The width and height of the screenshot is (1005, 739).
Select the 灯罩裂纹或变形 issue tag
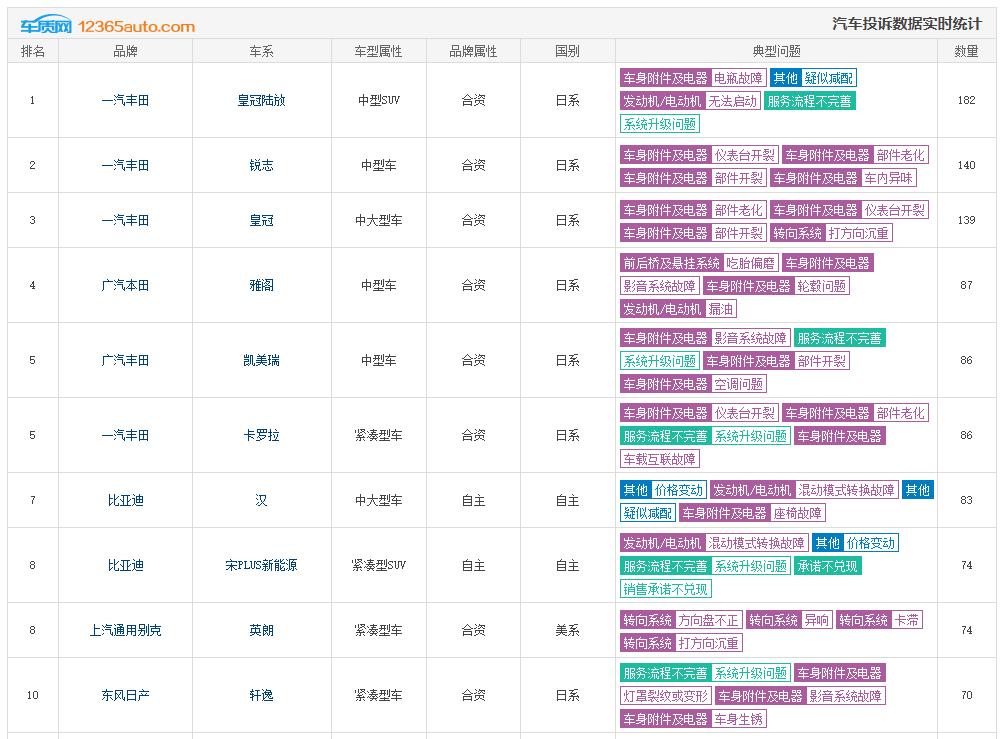coord(665,696)
